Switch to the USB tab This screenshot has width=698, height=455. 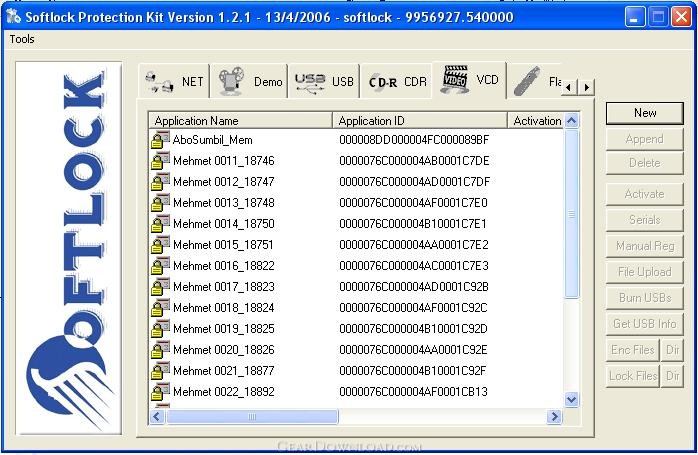(x=324, y=81)
